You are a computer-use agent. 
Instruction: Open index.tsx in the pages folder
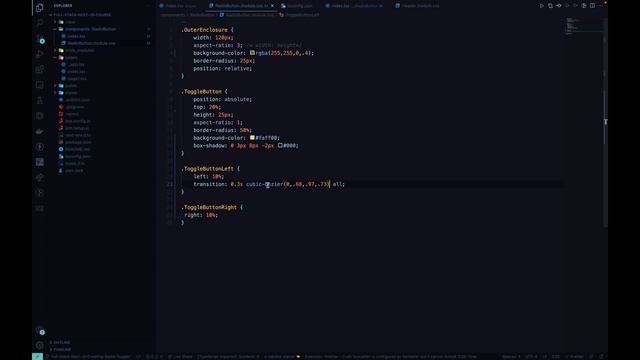(x=76, y=71)
